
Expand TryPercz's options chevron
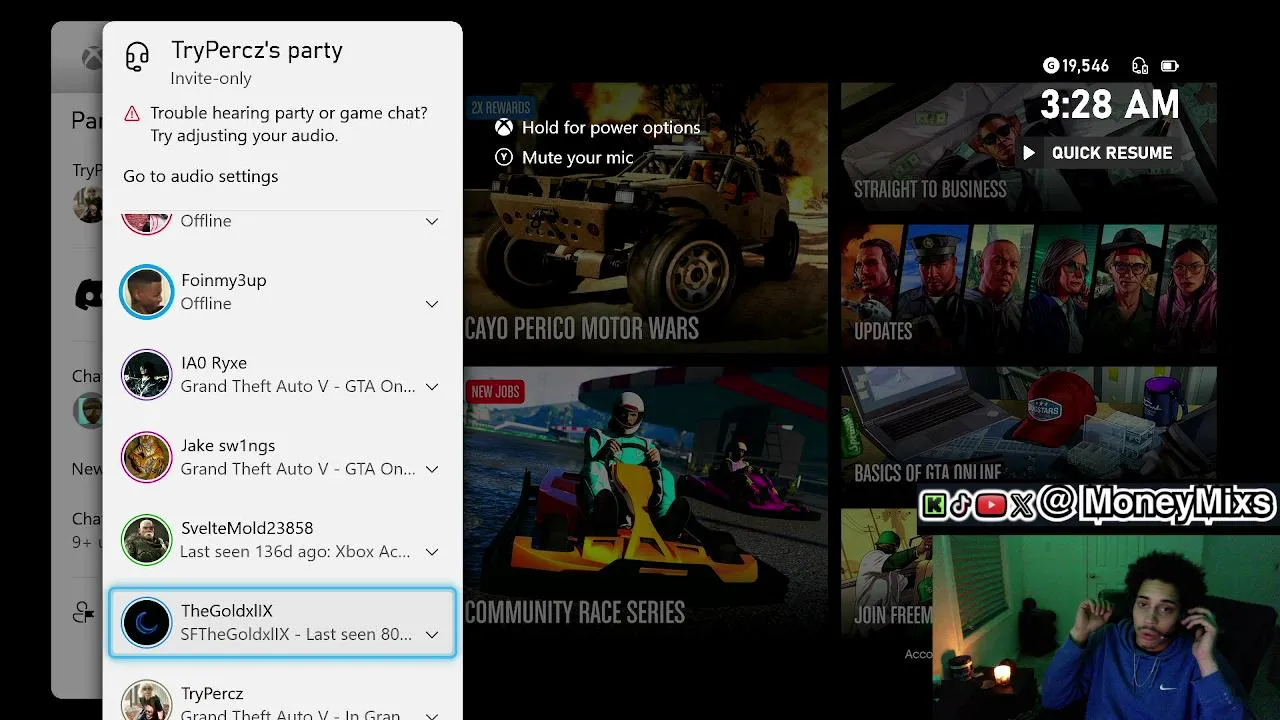(x=432, y=716)
